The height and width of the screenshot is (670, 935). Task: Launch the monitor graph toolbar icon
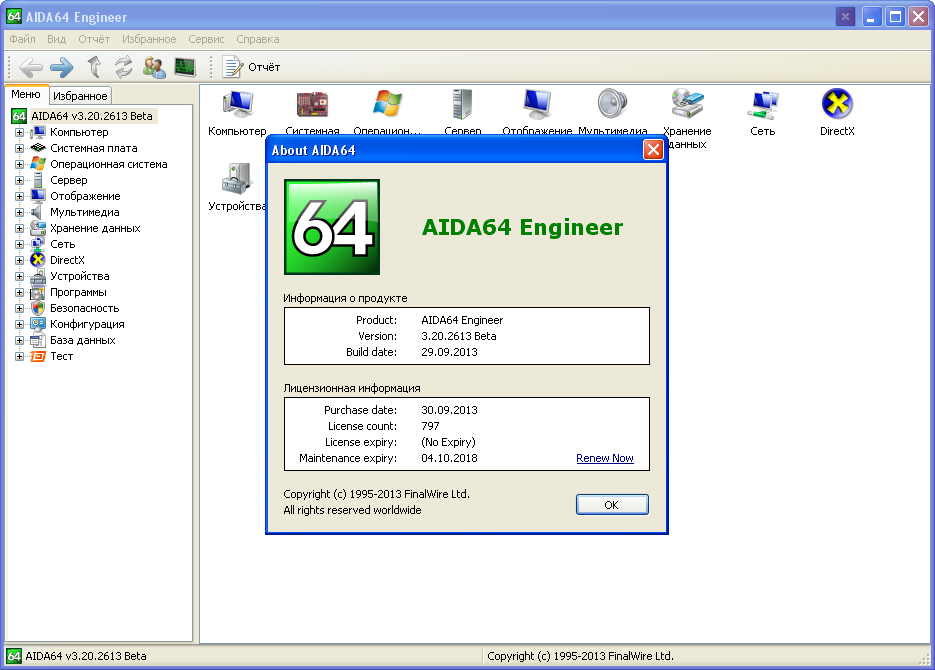tap(185, 67)
